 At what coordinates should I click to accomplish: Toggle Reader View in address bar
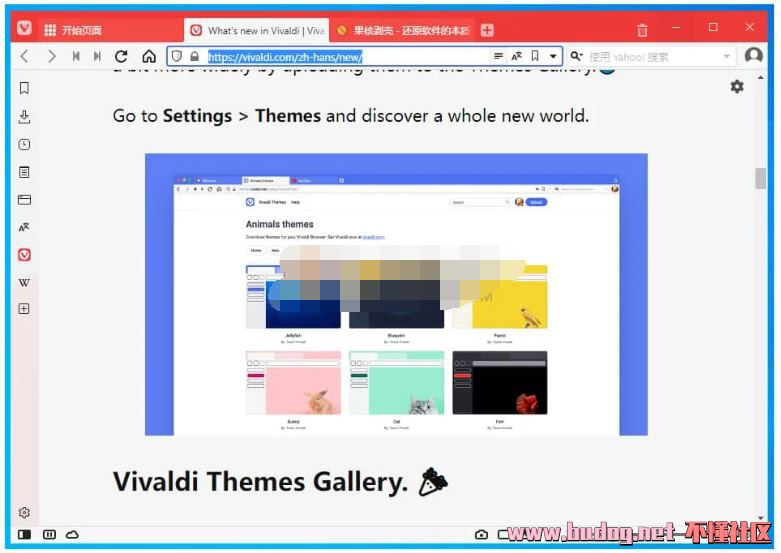(499, 57)
